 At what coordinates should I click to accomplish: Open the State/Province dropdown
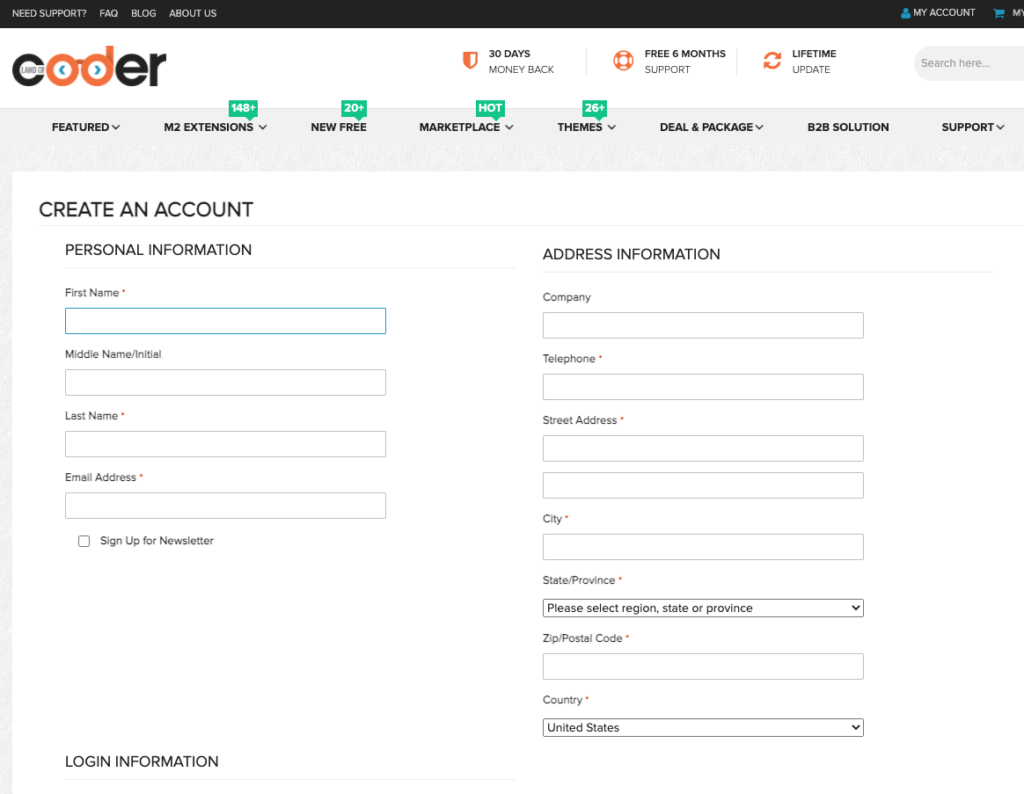[x=702, y=608]
